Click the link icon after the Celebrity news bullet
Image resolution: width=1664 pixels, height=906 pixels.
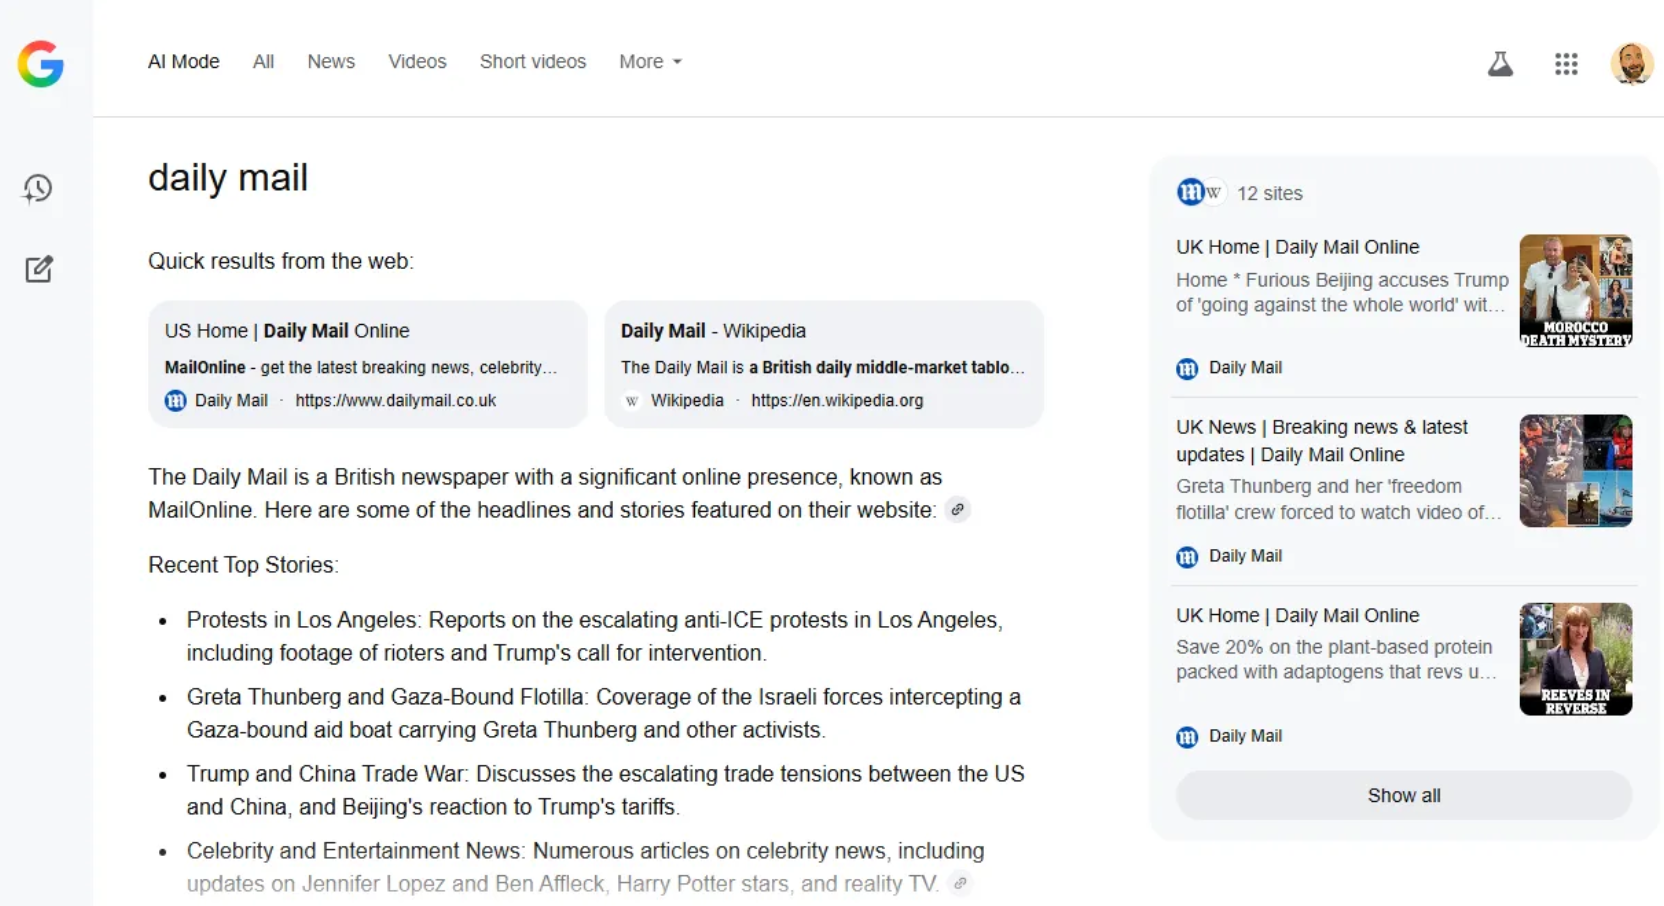click(960, 883)
